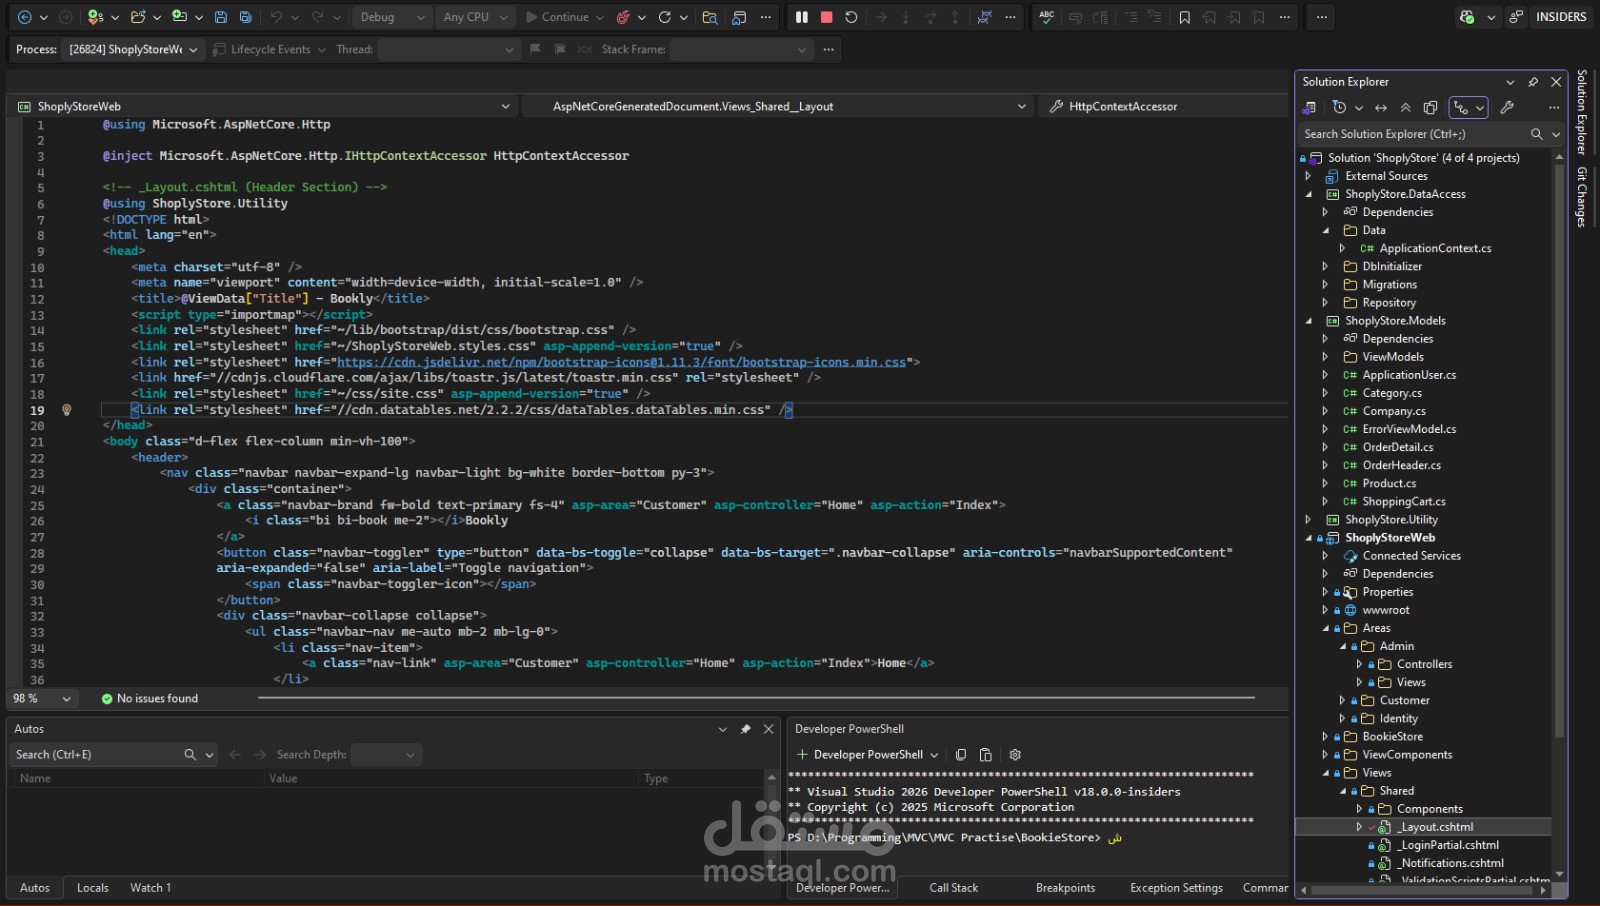Click the Solution Explorer vertical scrollbar
This screenshot has height=906, width=1600.
coord(1559,450)
